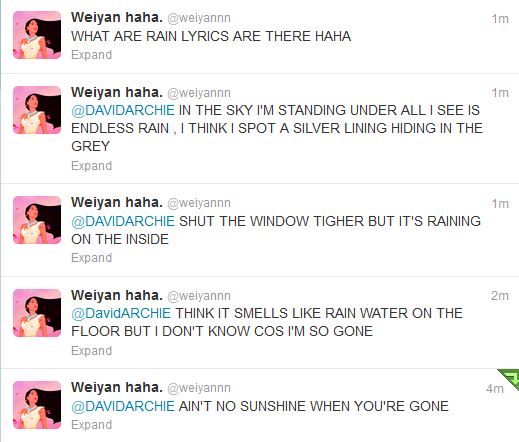The image size is (519, 442).
Task: Click the 4m timestamp on the last tweet
Action: [495, 389]
